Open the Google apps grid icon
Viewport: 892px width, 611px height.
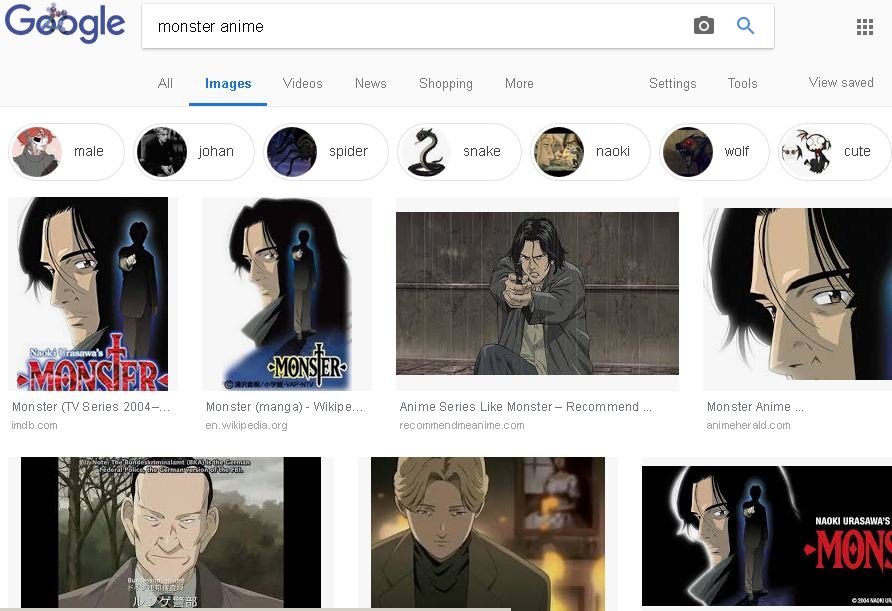(x=865, y=27)
